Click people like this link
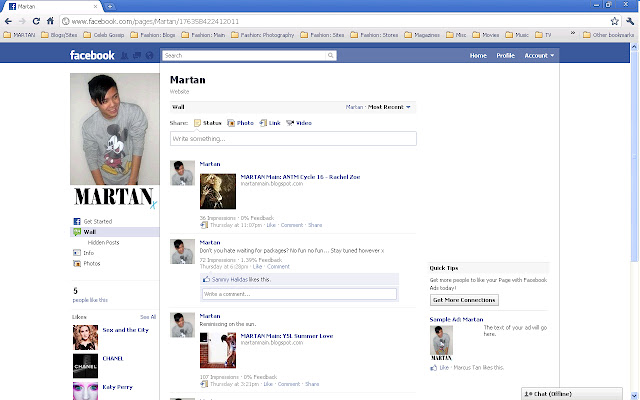 click(90, 300)
